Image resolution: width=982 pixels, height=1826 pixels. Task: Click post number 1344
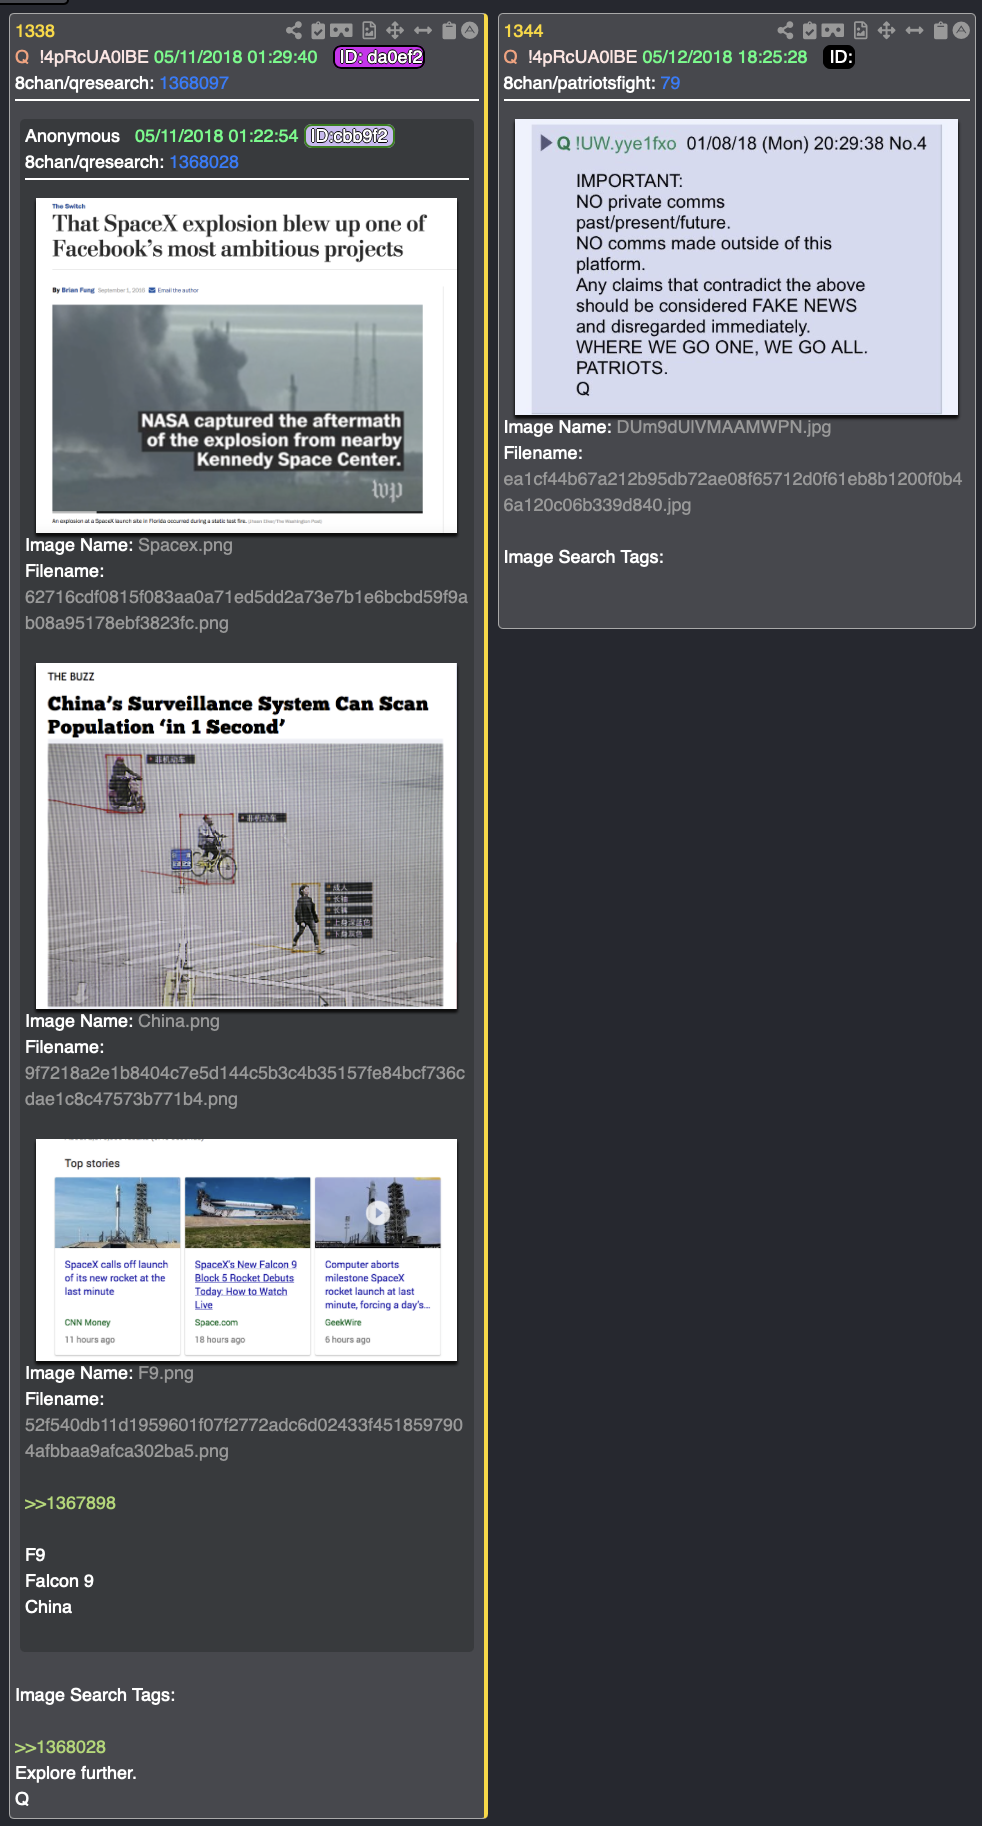(523, 31)
